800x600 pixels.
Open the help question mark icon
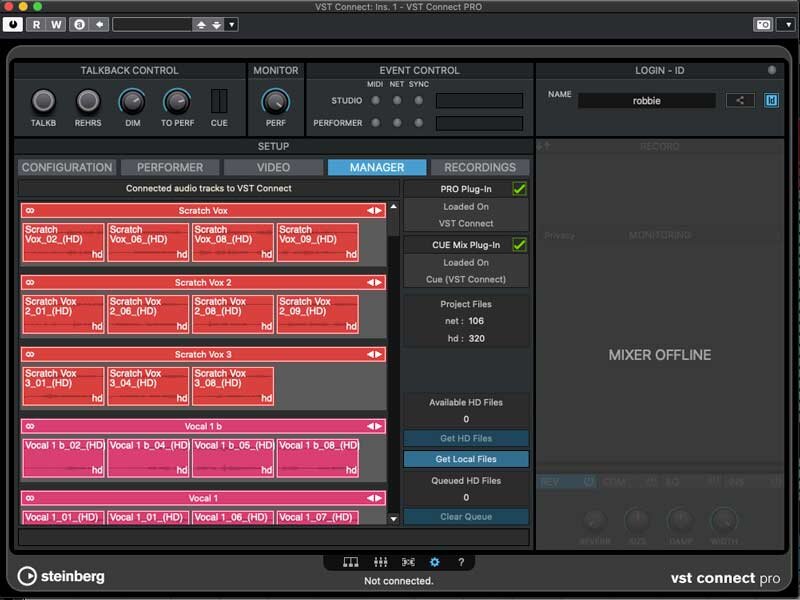[461, 562]
